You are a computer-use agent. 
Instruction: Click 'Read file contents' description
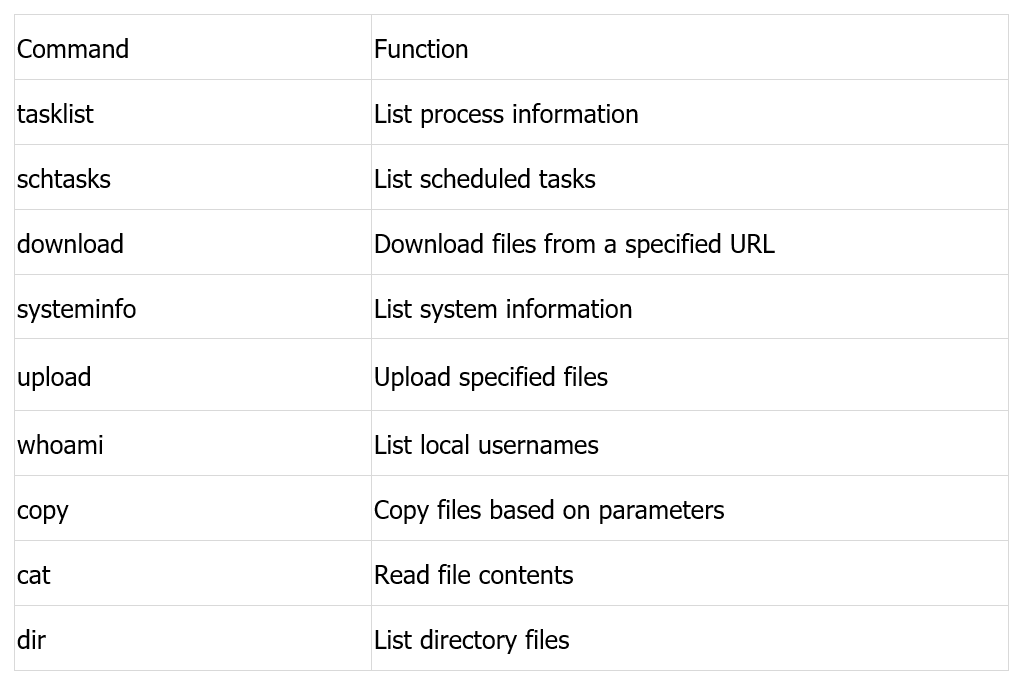[473, 575]
